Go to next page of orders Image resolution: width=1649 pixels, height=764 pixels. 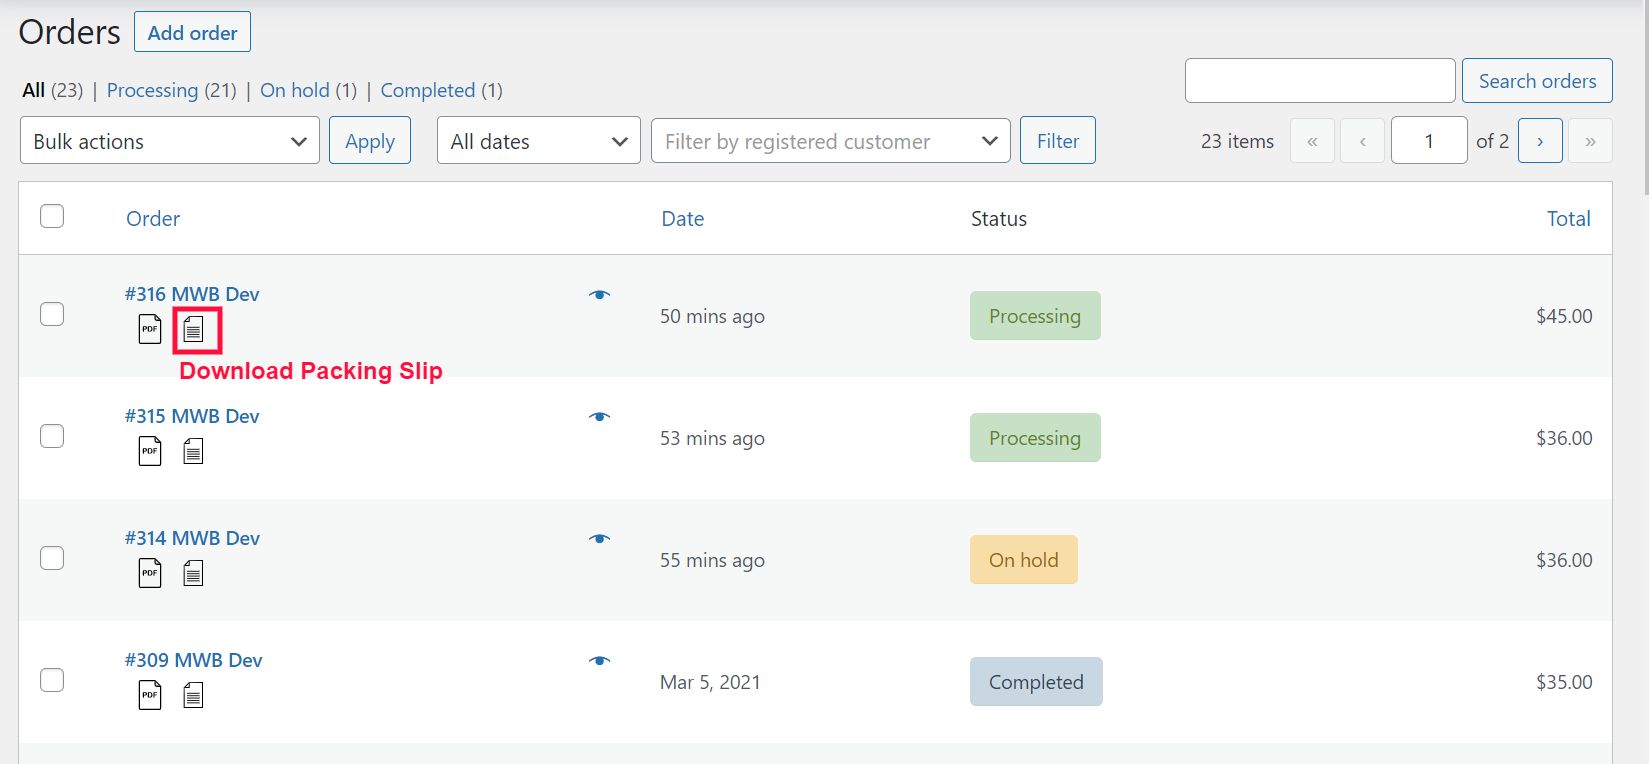(x=1540, y=141)
